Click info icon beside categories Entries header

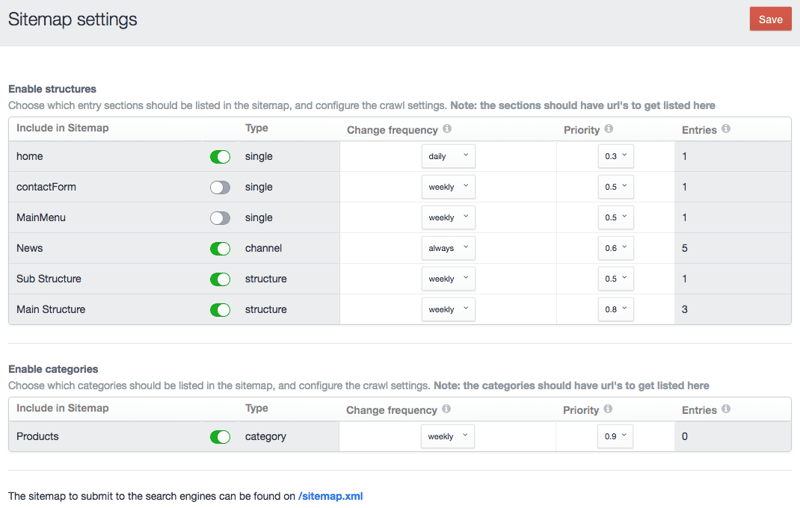726,409
